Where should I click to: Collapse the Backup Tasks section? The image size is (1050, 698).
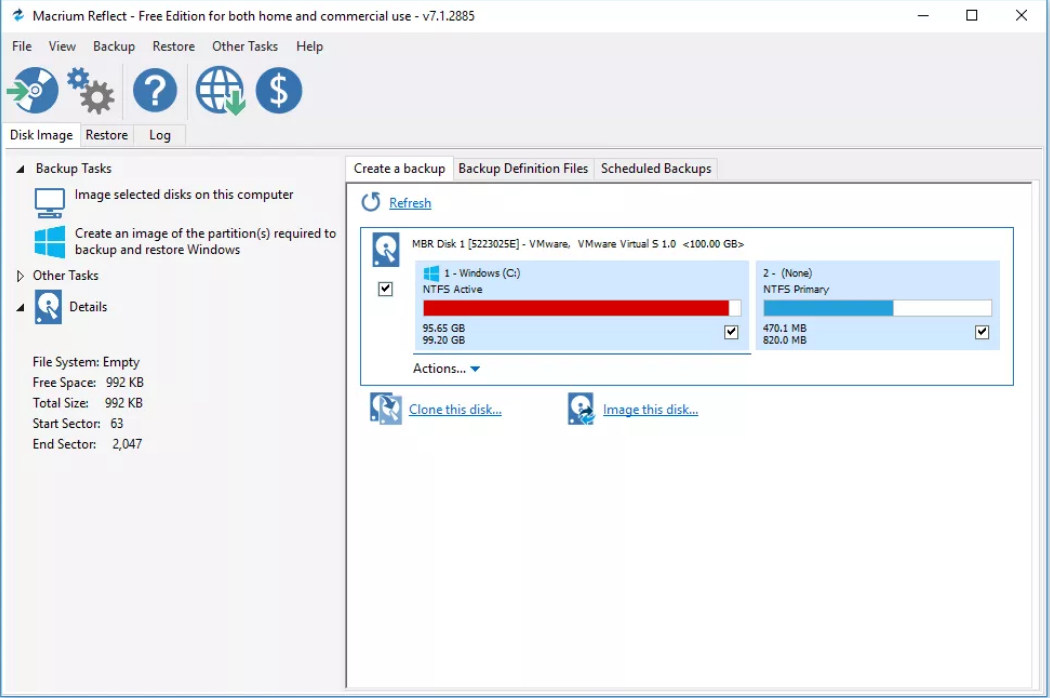click(20, 169)
